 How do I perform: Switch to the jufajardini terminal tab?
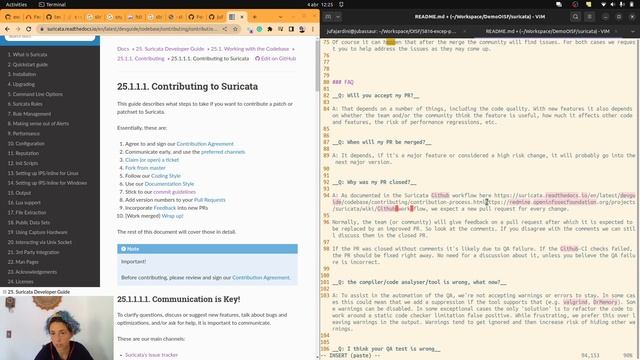pos(391,31)
